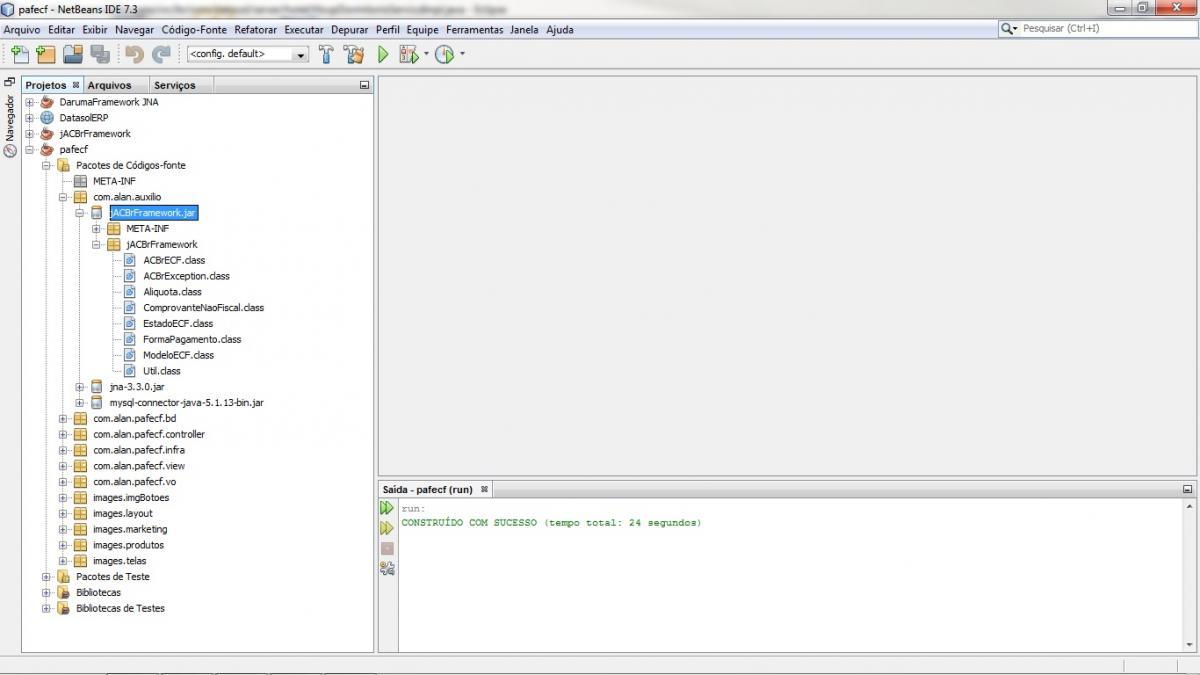The height and width of the screenshot is (675, 1200).
Task: Click the output settings icon below stop
Action: click(387, 568)
